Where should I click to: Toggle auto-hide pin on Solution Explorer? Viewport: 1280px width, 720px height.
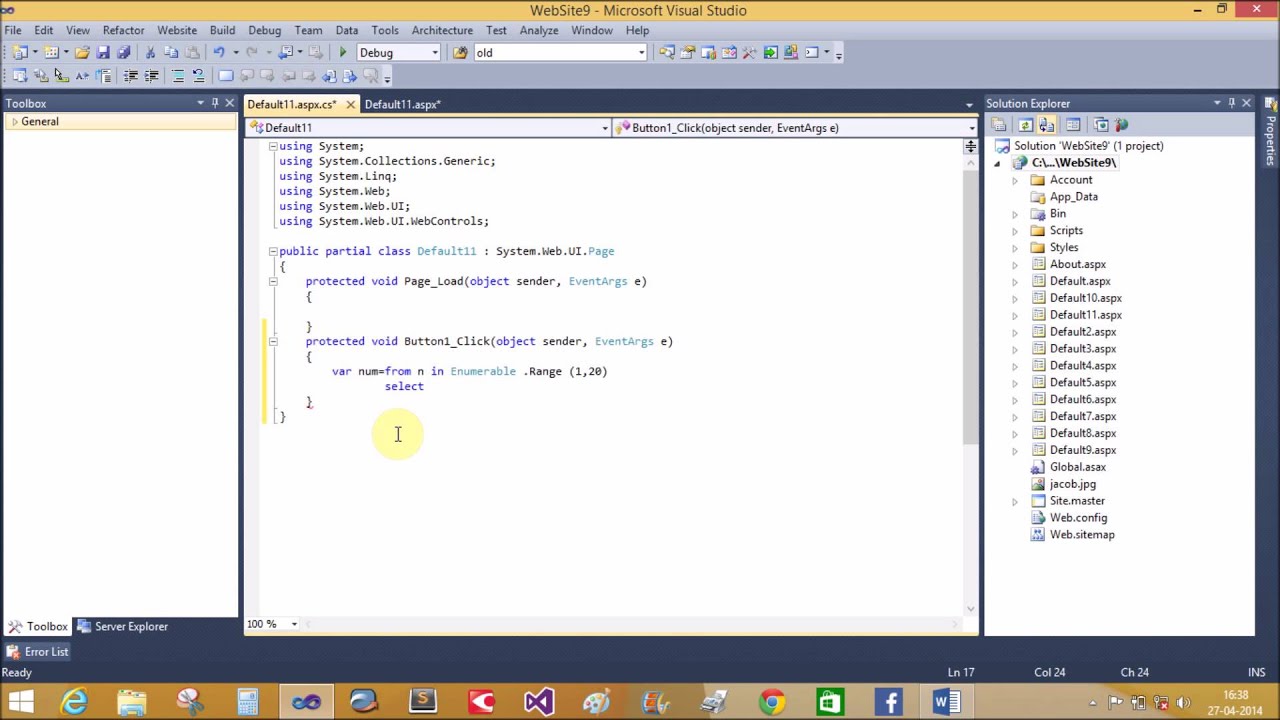[x=1231, y=103]
